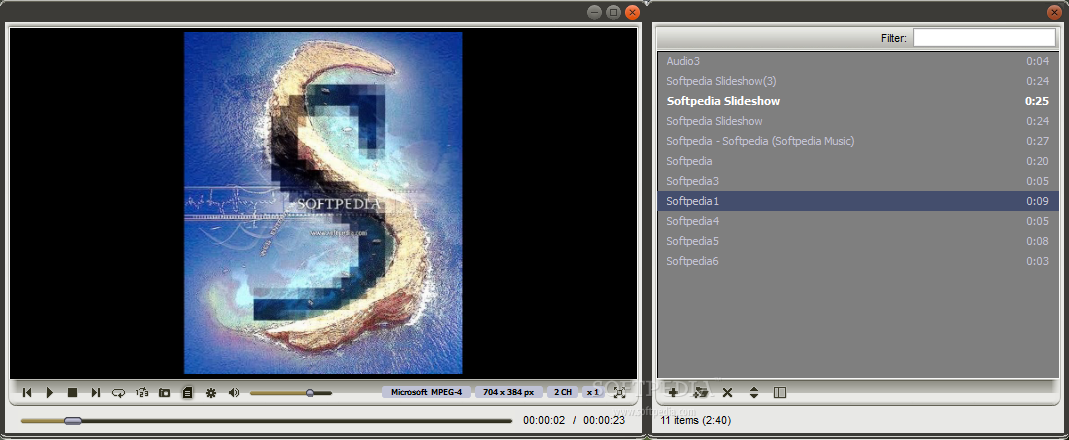
Task: Open settings via the gear icon
Action: [x=211, y=393]
